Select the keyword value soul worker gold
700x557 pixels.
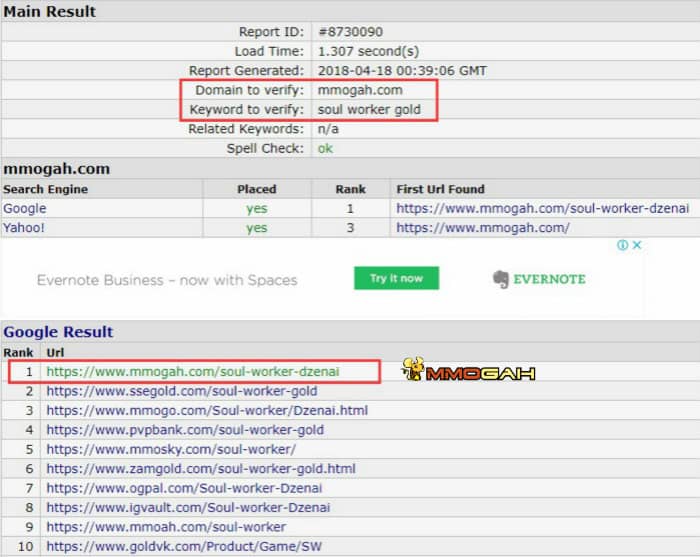[x=369, y=109]
